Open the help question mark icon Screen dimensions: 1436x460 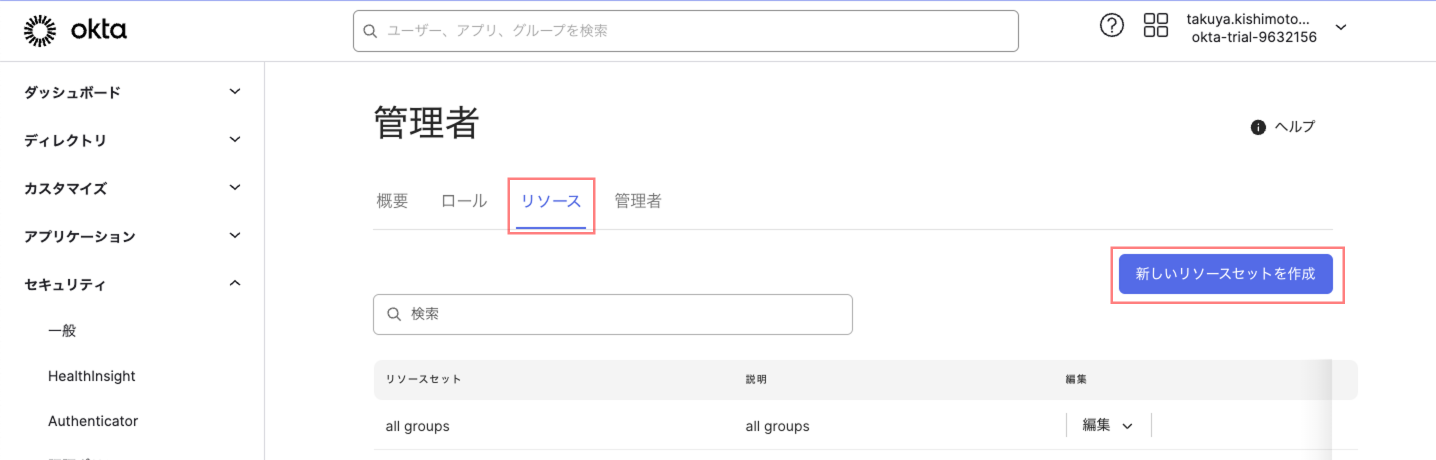click(1111, 26)
